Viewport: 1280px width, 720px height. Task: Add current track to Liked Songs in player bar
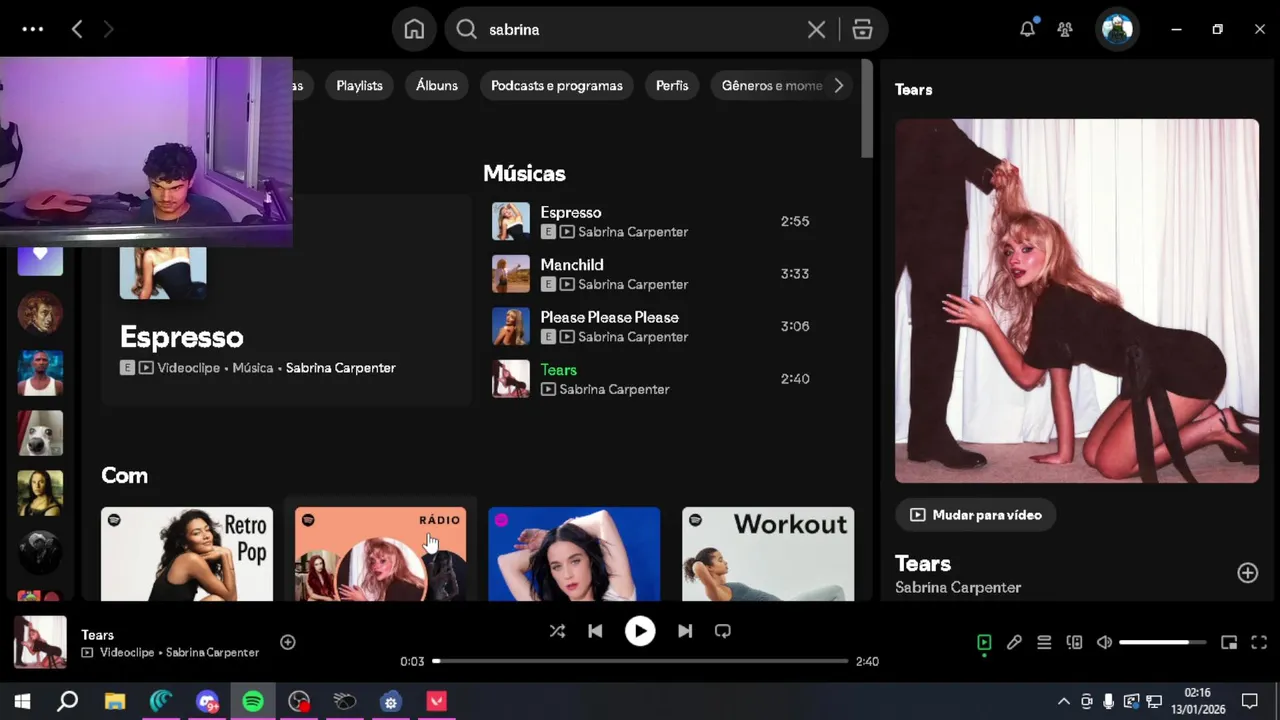tap(287, 642)
